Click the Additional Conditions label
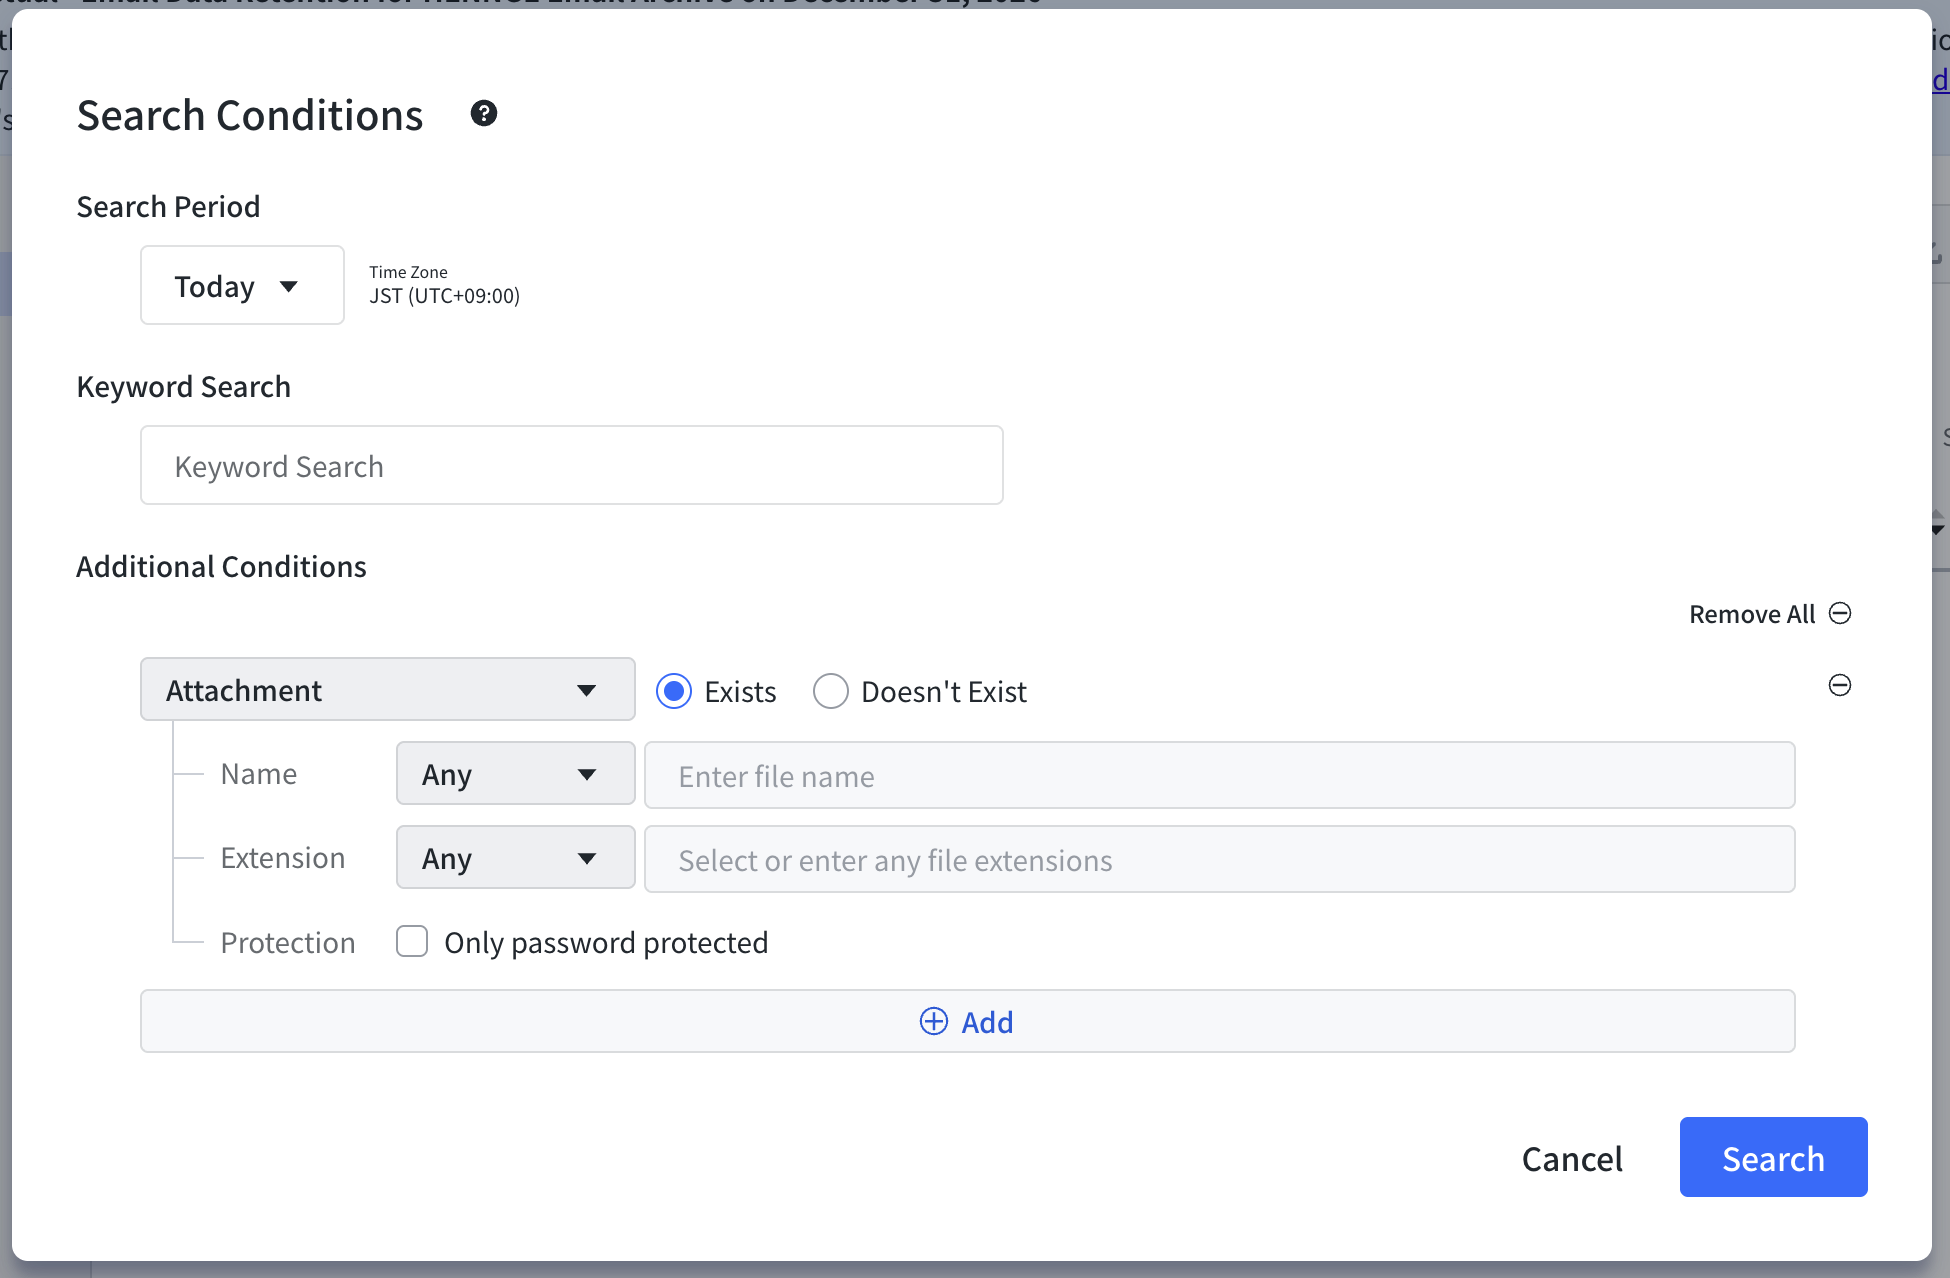The image size is (1950, 1278). click(x=222, y=567)
